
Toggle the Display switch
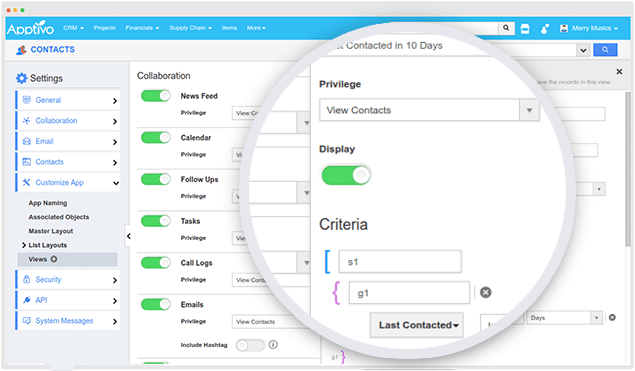[346, 175]
